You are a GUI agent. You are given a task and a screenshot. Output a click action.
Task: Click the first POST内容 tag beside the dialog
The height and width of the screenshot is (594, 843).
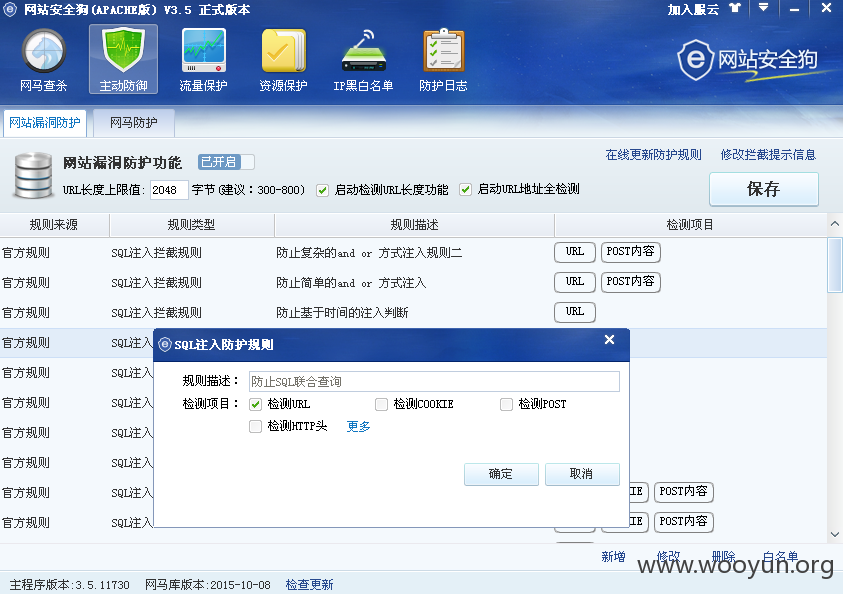(683, 492)
